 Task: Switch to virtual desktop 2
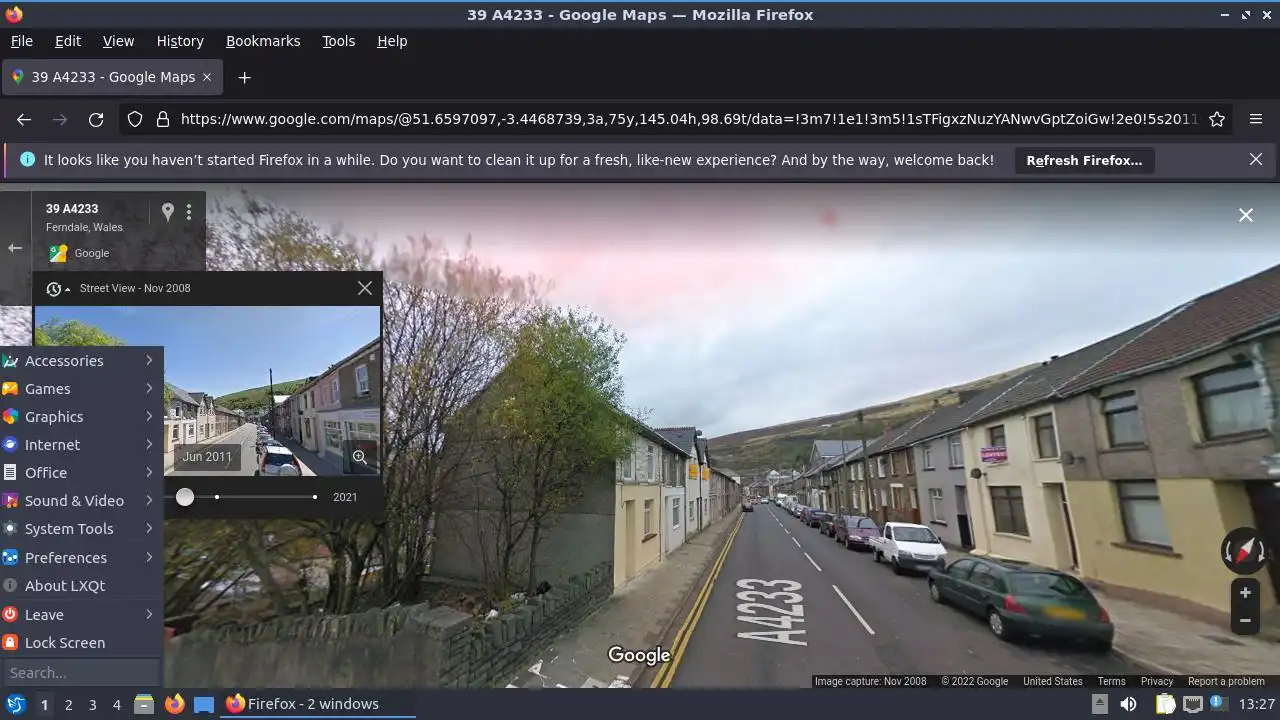coord(68,705)
